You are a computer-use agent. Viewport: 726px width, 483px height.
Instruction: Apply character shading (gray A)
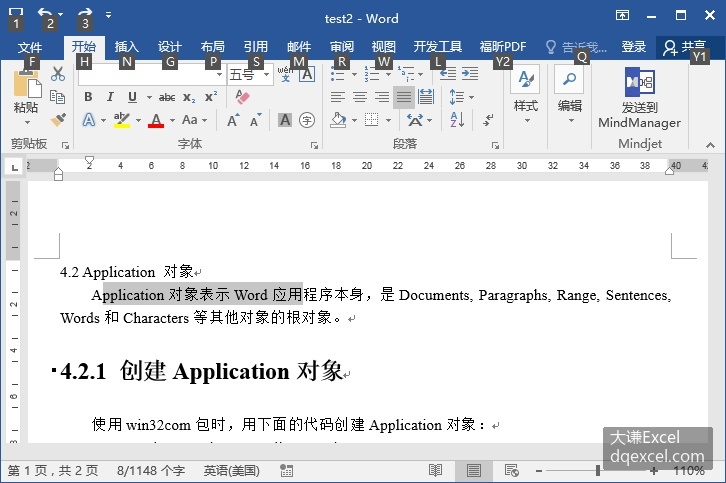[x=285, y=120]
